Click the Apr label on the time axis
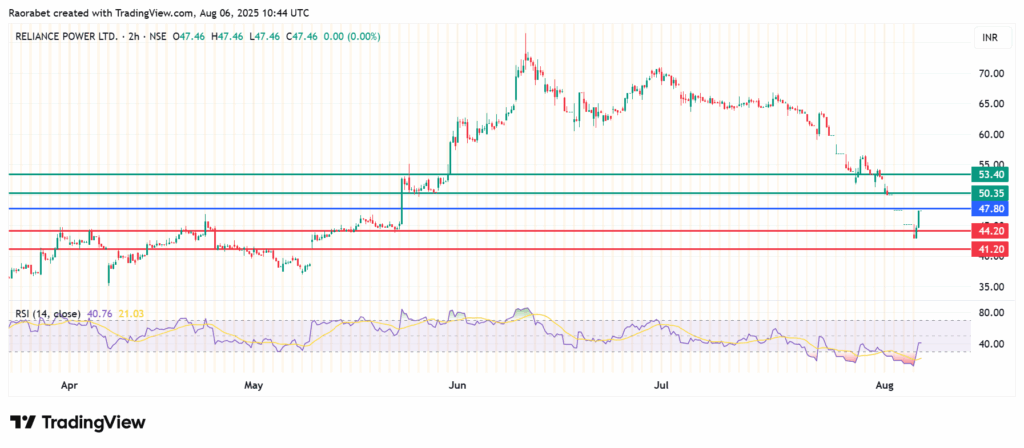Viewport: 1024px width, 448px height. click(x=67, y=383)
